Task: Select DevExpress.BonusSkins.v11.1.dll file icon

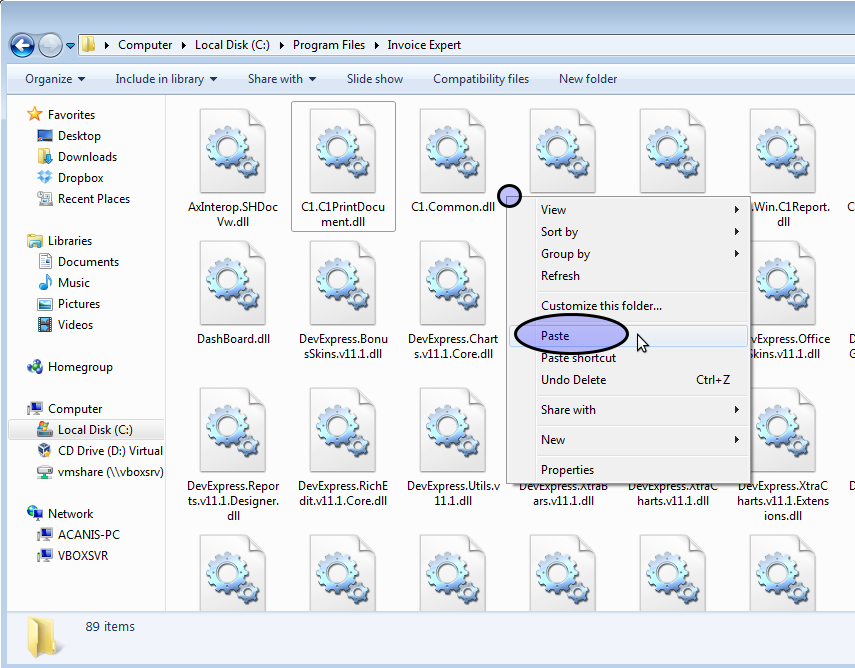Action: (343, 282)
